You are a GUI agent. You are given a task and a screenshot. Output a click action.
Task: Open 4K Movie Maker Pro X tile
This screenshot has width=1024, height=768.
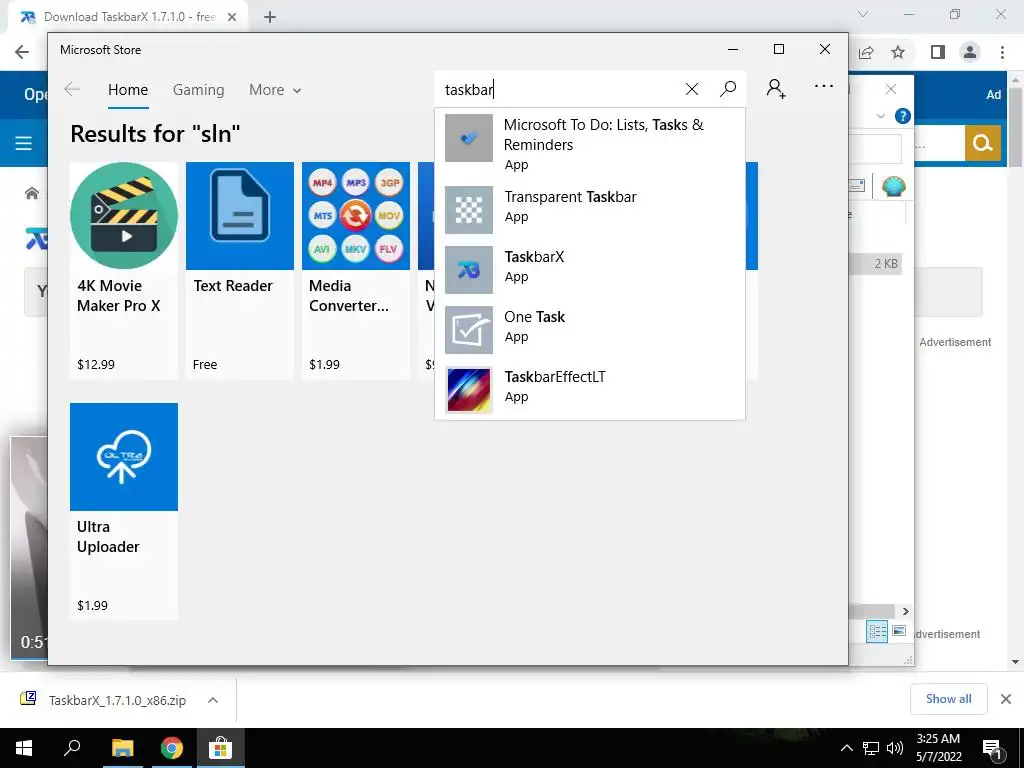coord(124,270)
